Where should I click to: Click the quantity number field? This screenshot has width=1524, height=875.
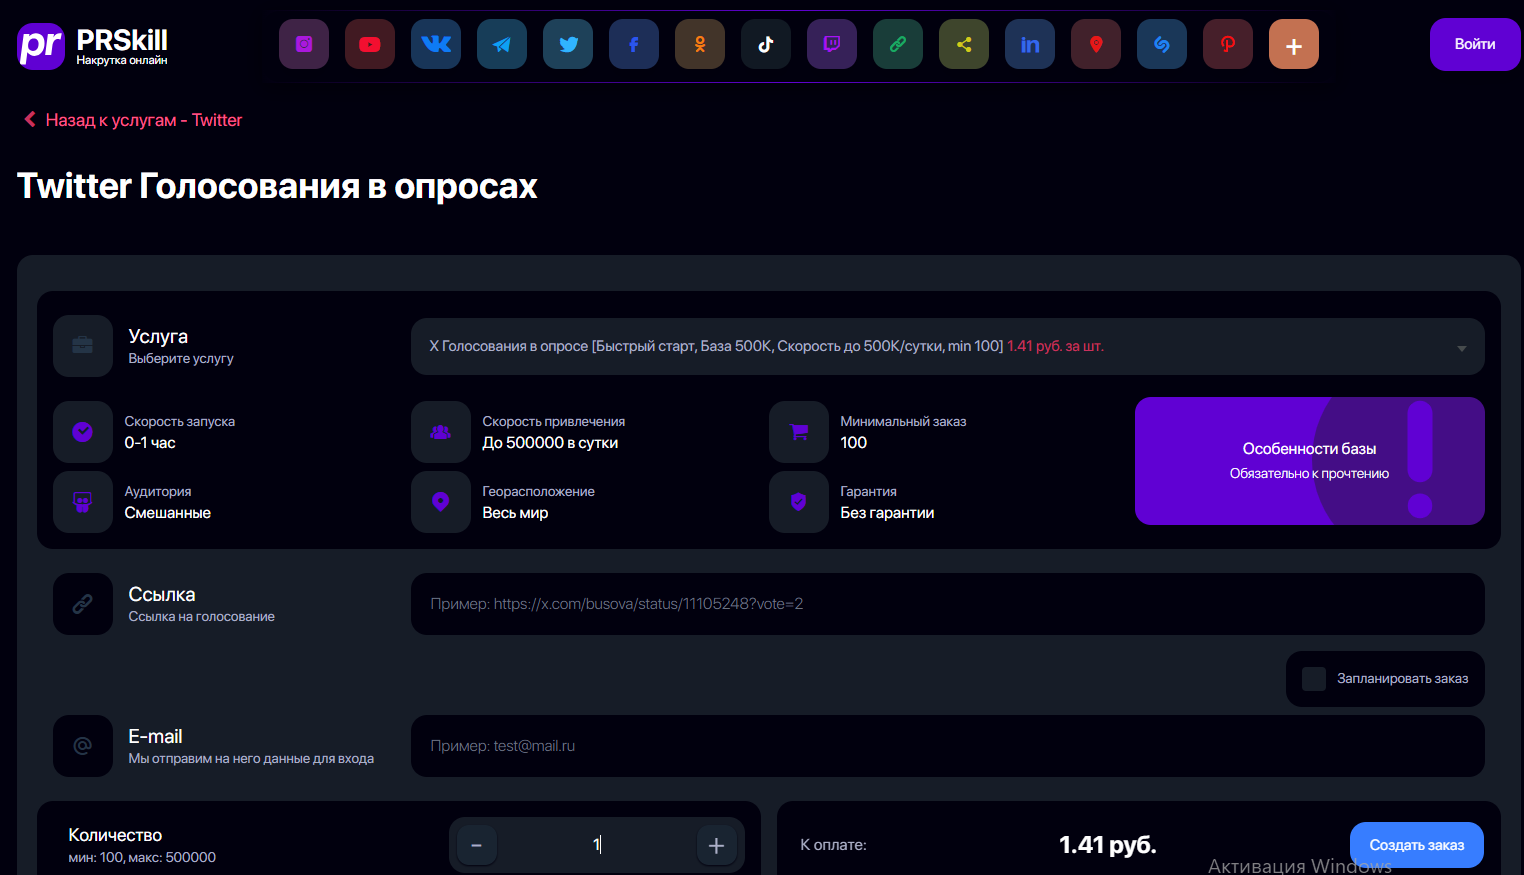click(597, 845)
